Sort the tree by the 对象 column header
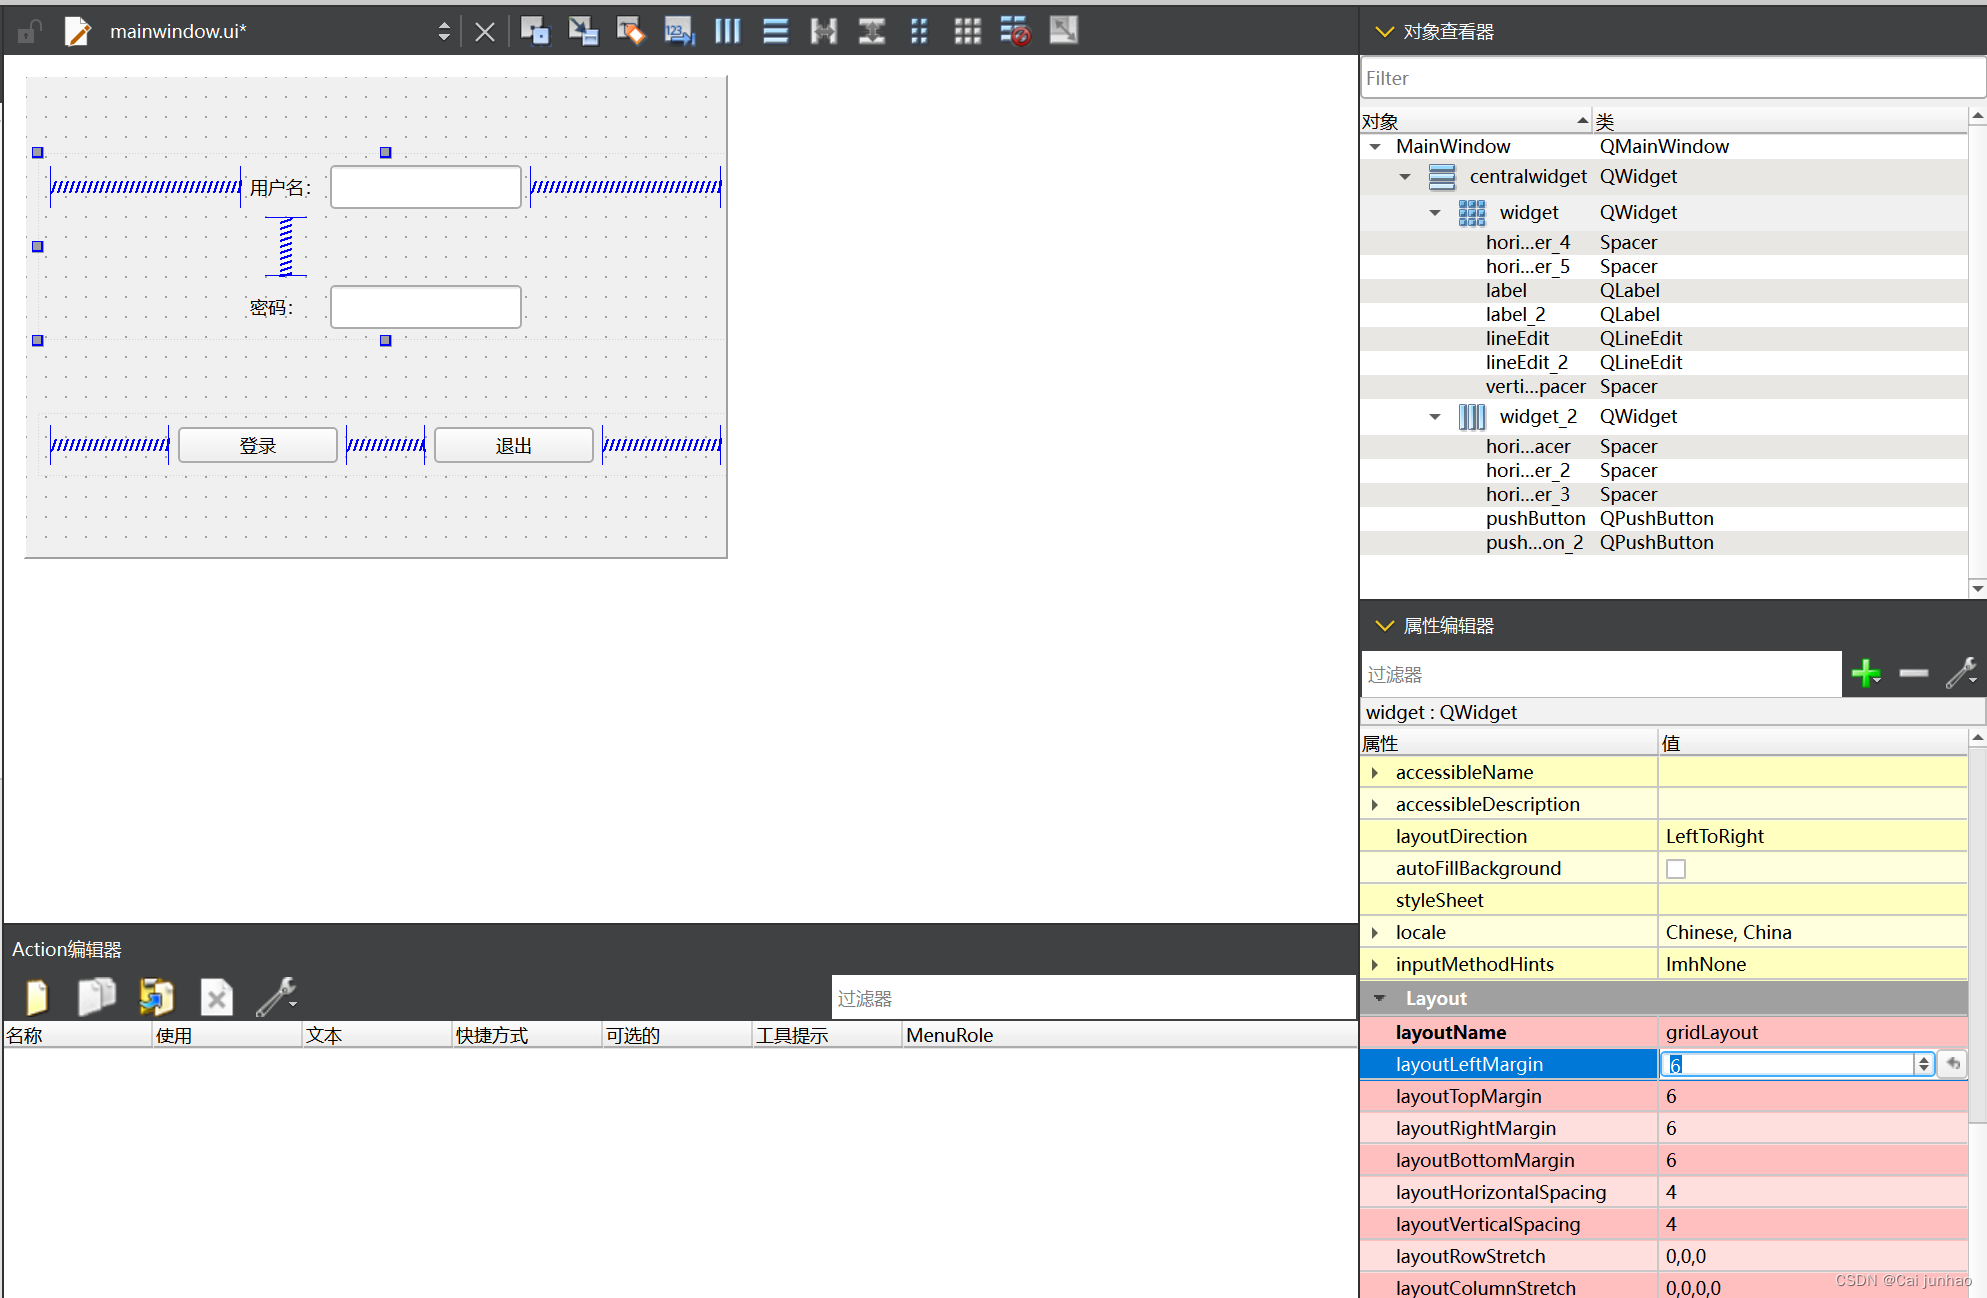This screenshot has width=1987, height=1298. (x=1476, y=121)
